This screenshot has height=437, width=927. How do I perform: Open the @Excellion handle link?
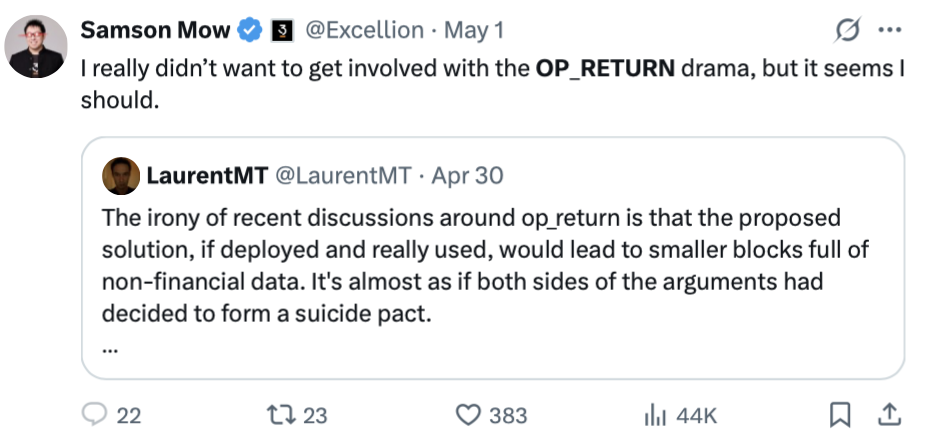(x=363, y=31)
